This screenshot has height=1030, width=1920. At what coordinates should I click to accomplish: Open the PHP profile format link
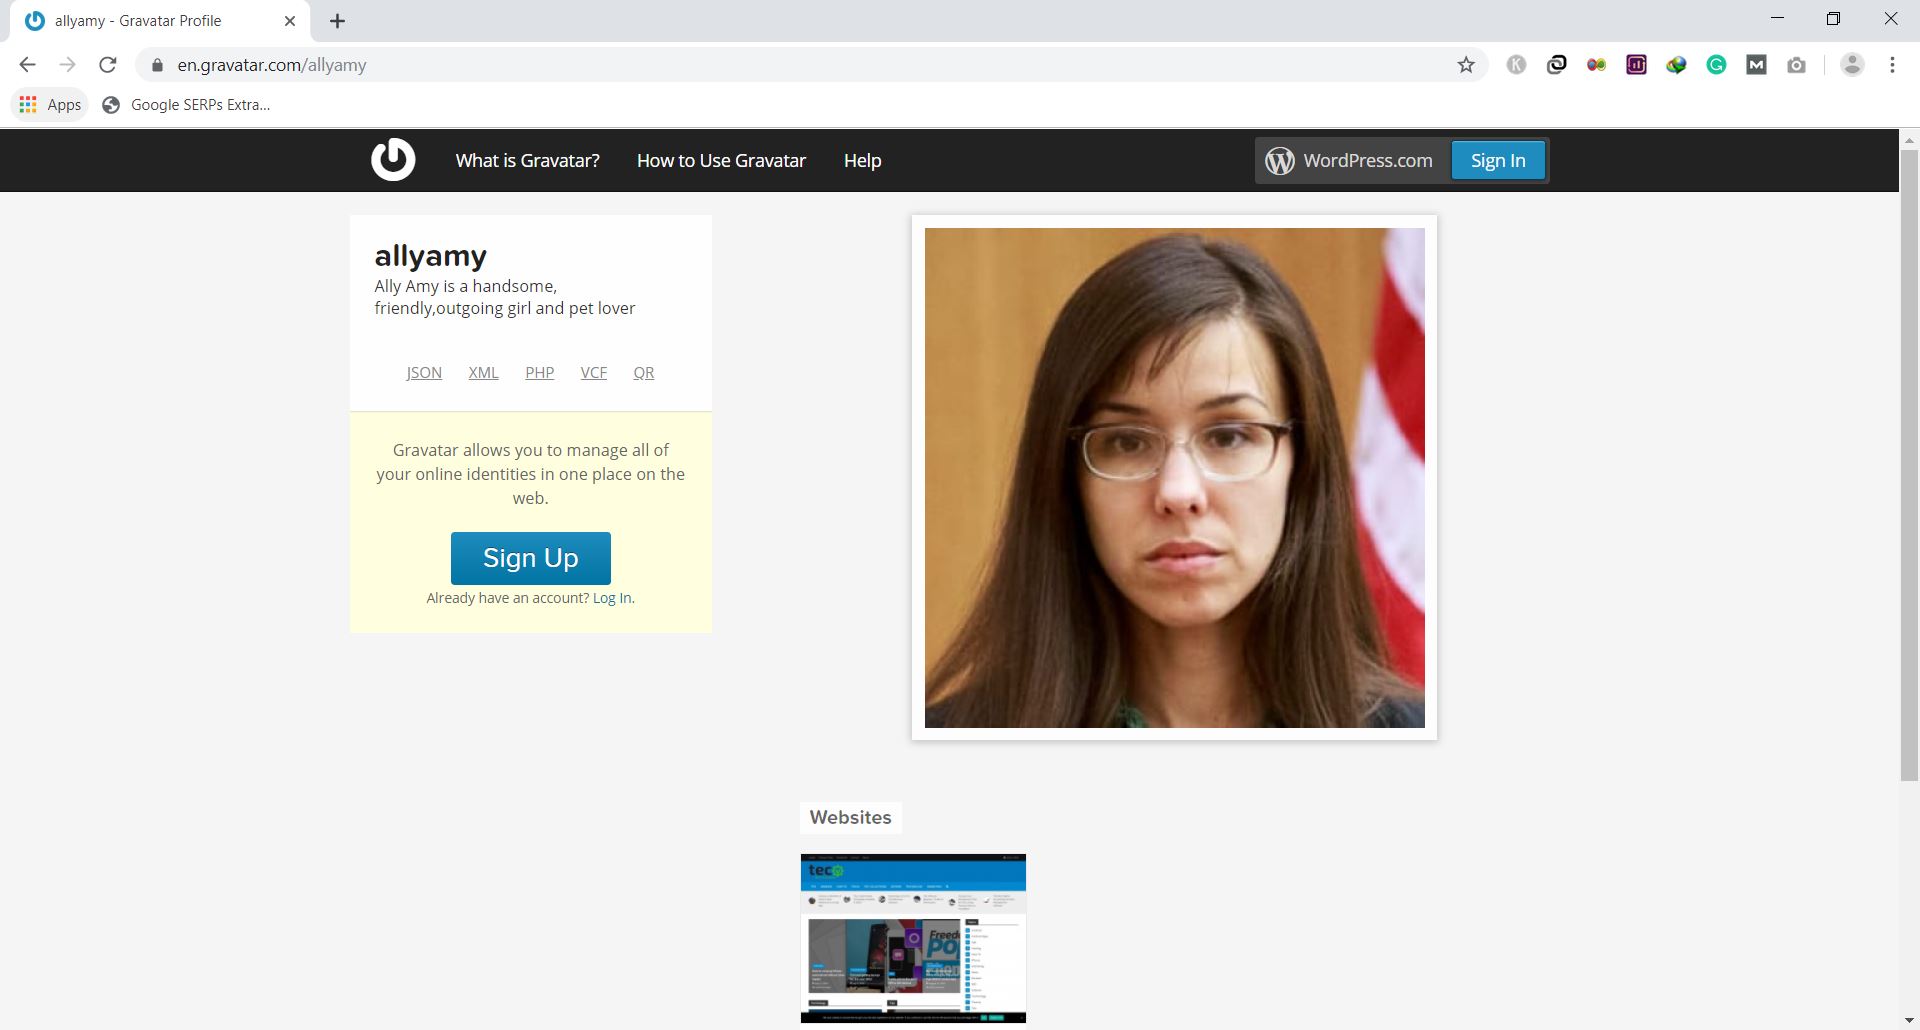coord(539,373)
